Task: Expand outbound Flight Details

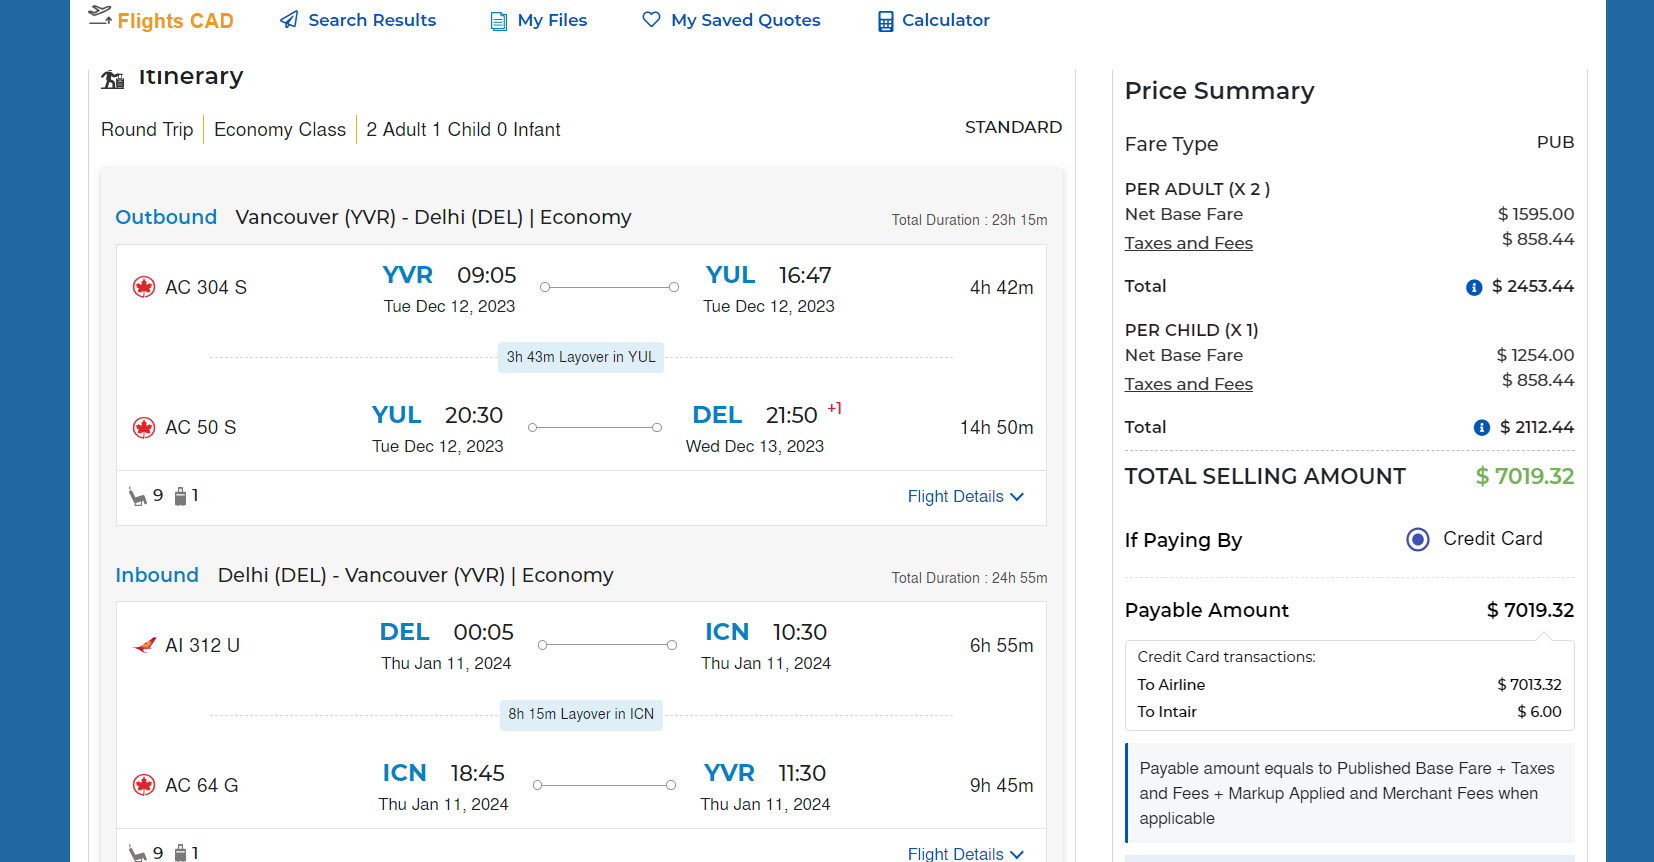Action: [x=965, y=497]
